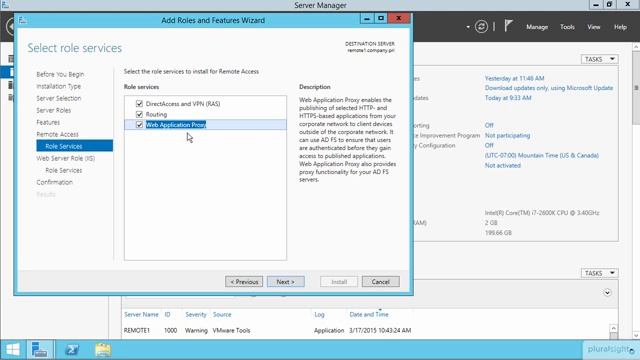Open the Windows Start button
This screenshot has width=640, height=360.
pos(13,350)
